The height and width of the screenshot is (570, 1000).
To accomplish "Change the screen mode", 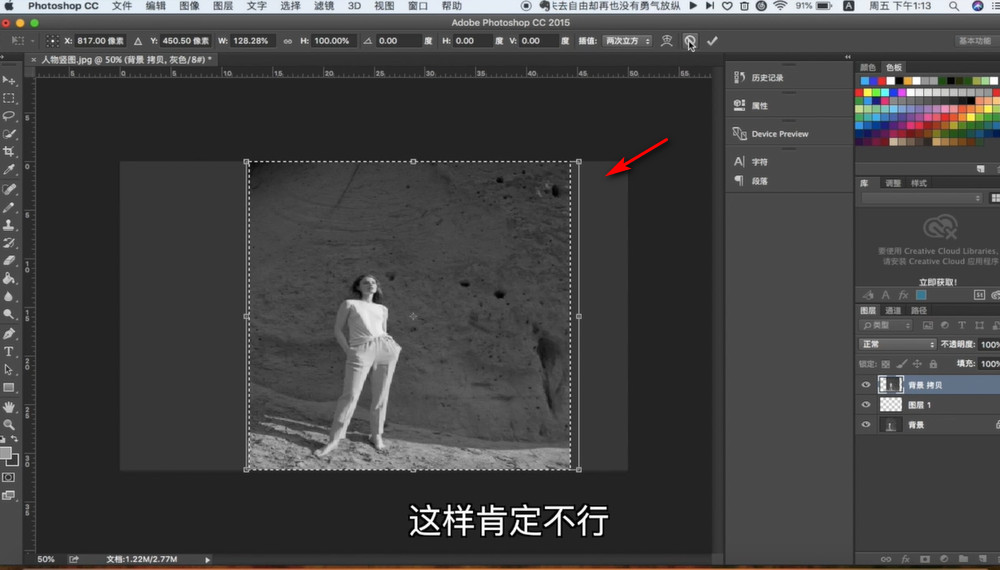I will tap(8, 495).
